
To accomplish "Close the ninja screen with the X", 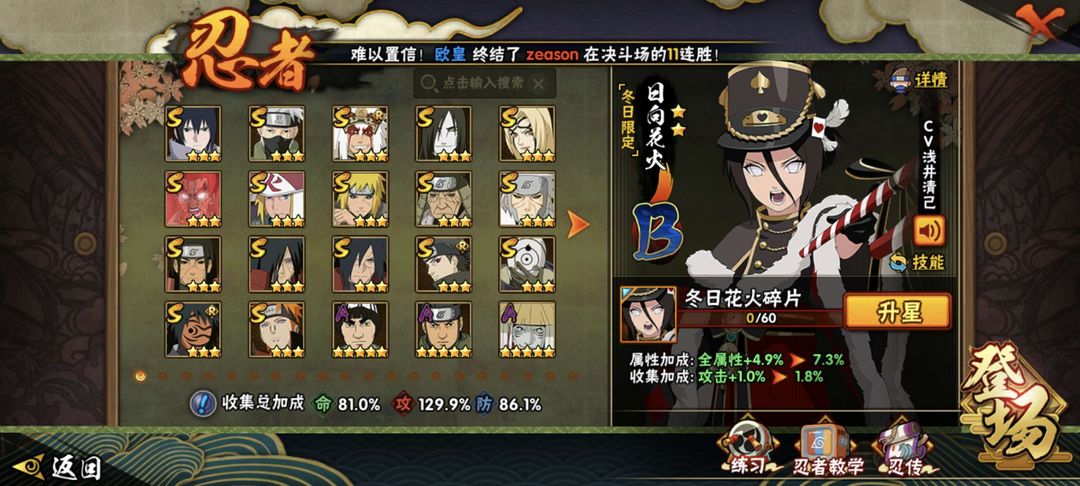I will [1039, 21].
